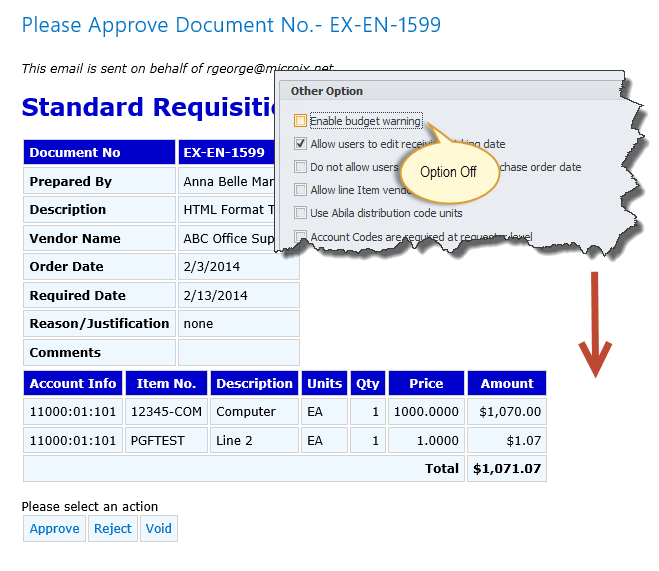Void the requisition document
This screenshot has width=659, height=571.
[158, 528]
